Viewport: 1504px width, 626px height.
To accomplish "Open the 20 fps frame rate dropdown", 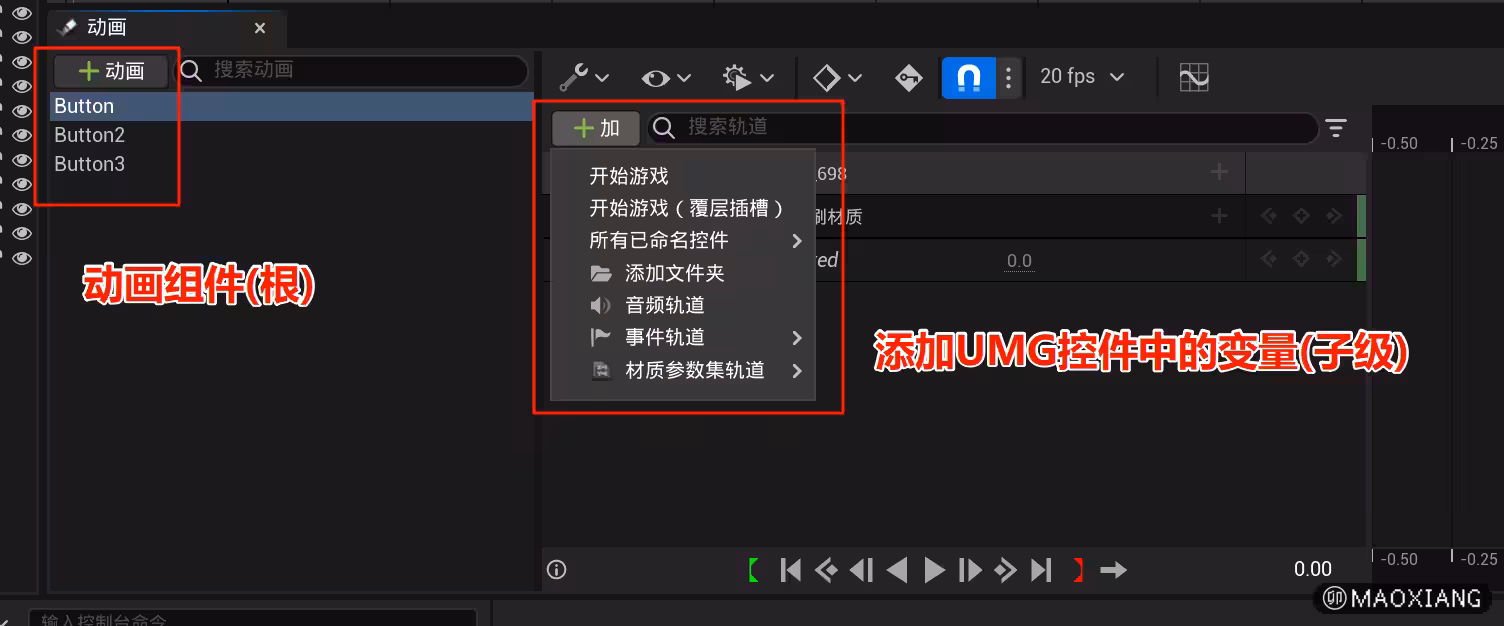I will pos(1082,77).
